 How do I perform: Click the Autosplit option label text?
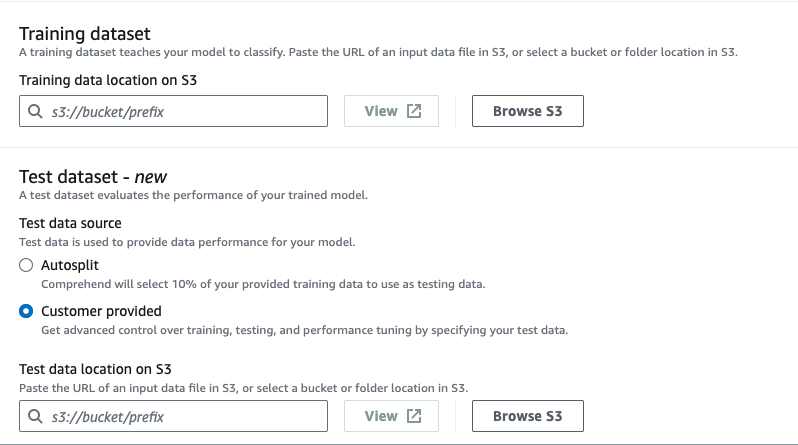(x=70, y=265)
